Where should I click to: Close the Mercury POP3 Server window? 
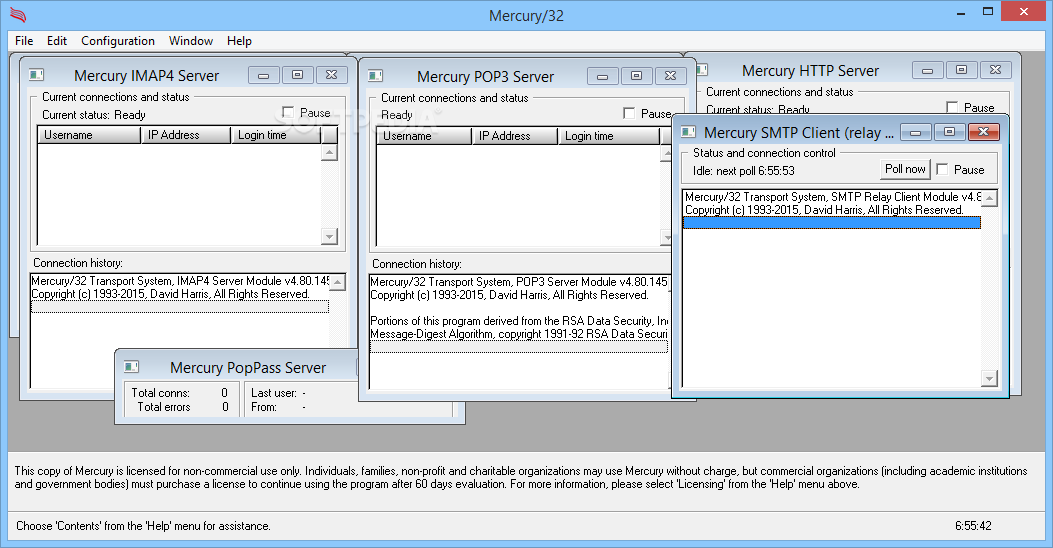coord(671,76)
